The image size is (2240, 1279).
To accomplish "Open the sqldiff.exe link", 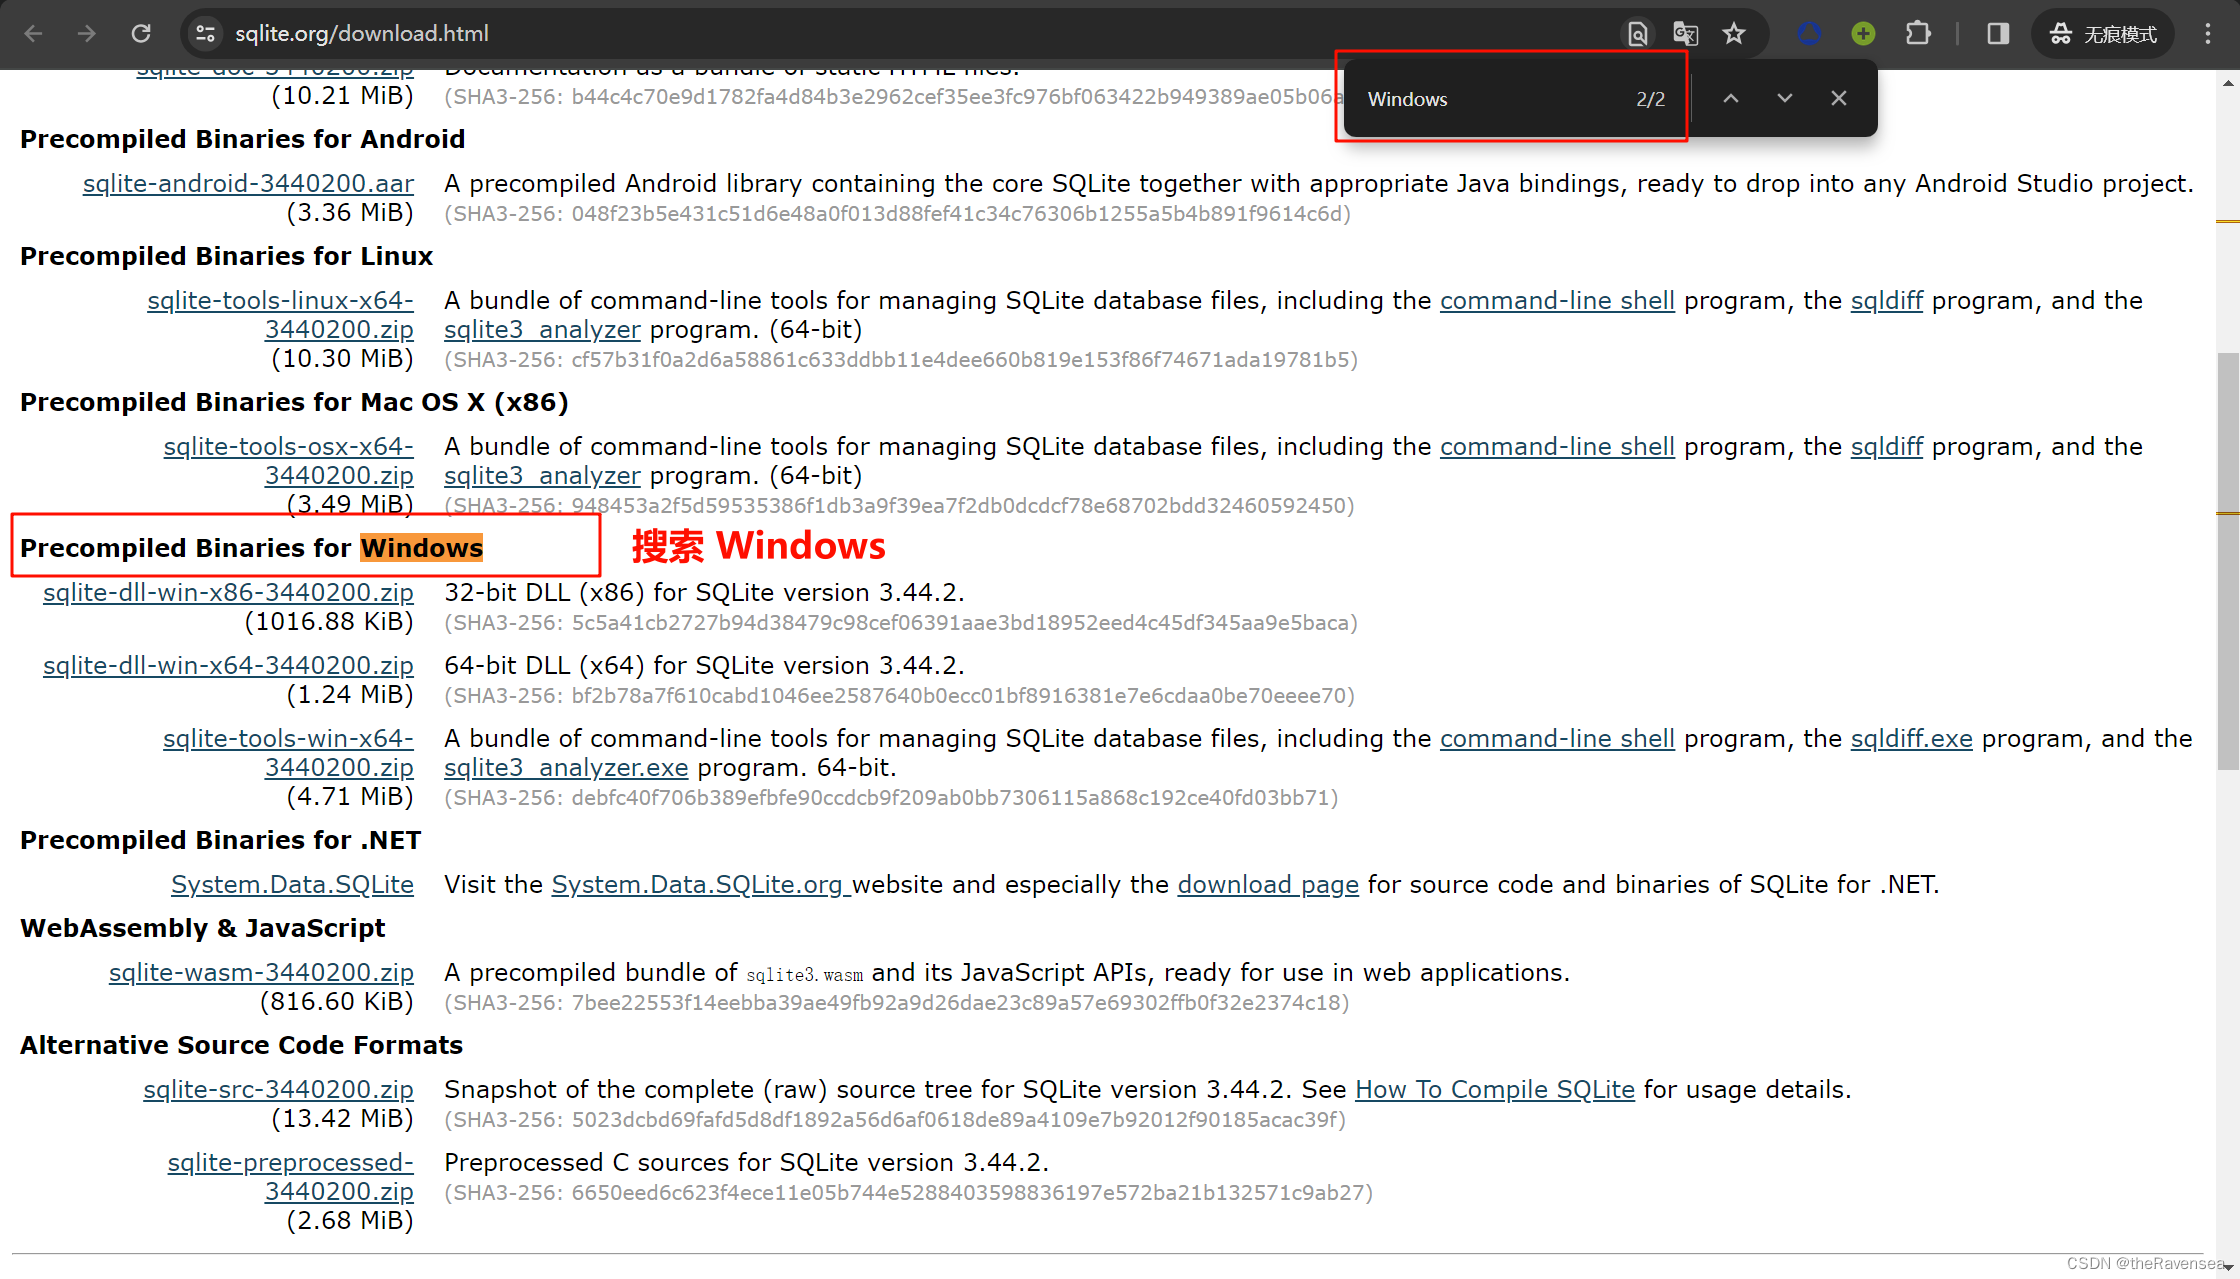I will [x=1911, y=738].
